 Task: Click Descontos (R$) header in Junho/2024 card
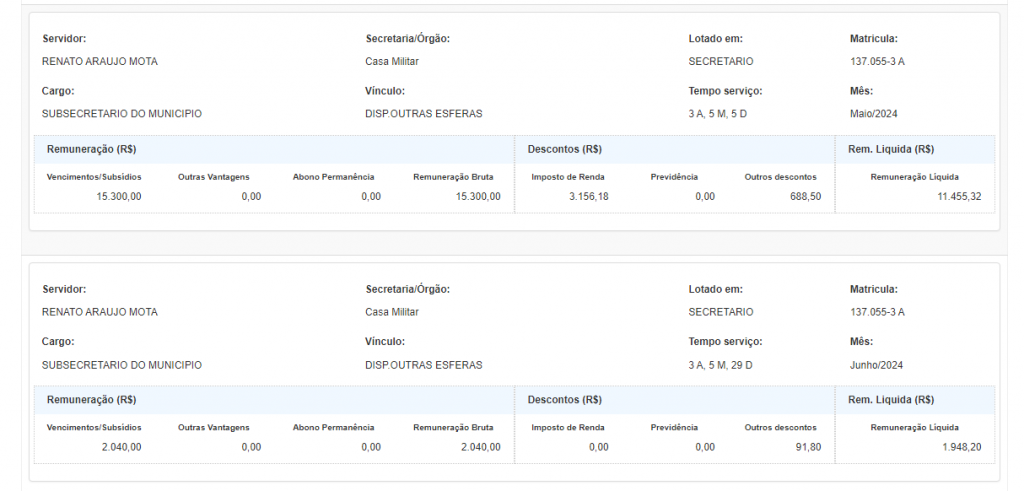[x=564, y=400]
